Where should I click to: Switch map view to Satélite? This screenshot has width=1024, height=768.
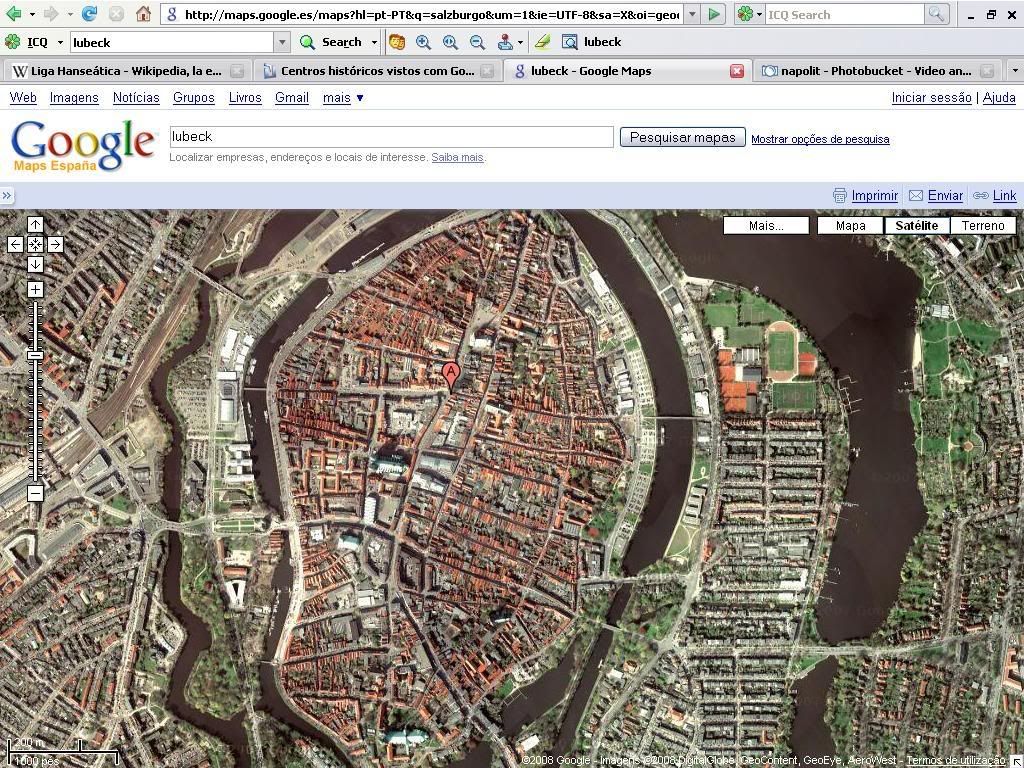(x=916, y=225)
